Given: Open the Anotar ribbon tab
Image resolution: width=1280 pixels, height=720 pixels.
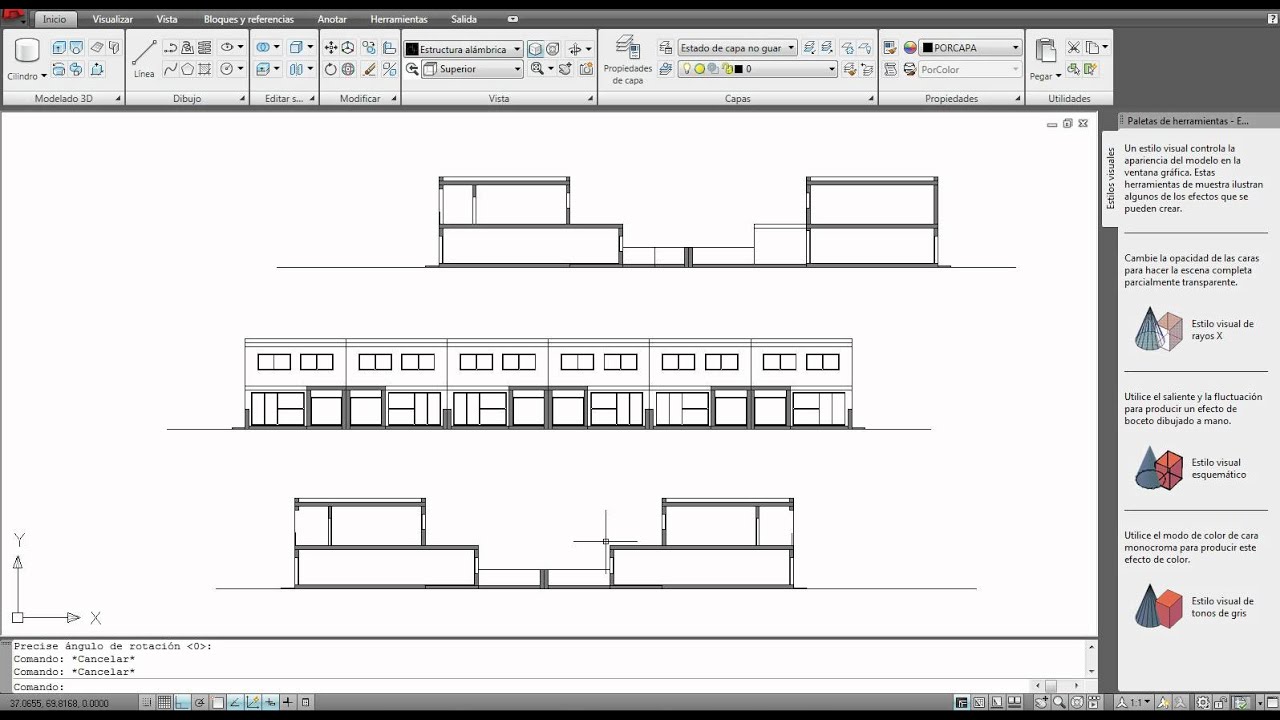Looking at the screenshot, I should tap(332, 19).
